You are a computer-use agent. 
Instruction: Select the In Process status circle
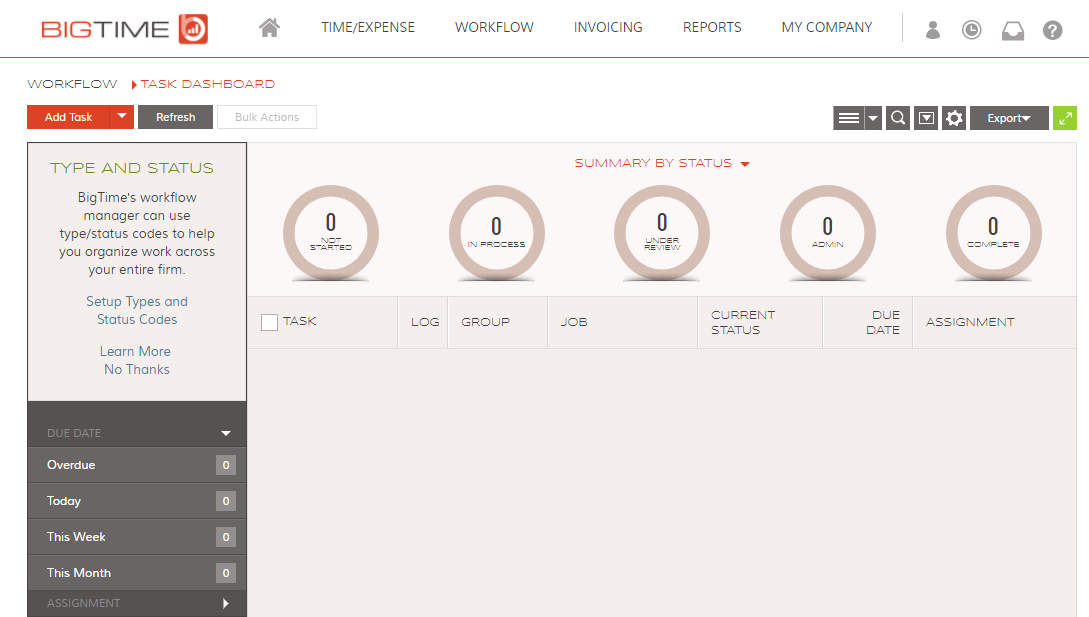pyautogui.click(x=497, y=233)
